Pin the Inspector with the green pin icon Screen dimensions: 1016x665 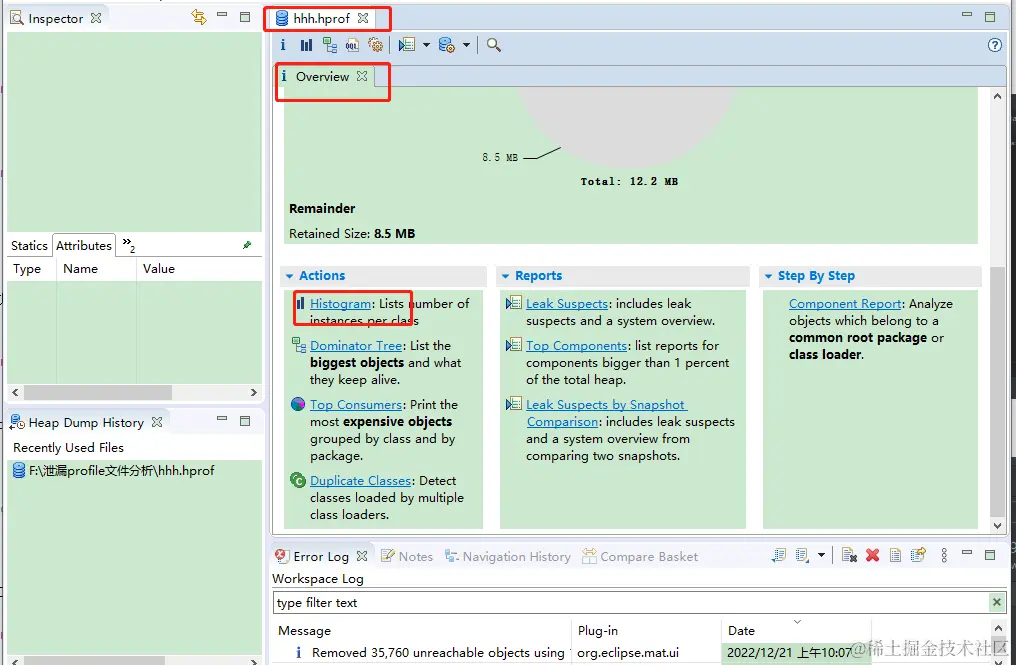247,245
